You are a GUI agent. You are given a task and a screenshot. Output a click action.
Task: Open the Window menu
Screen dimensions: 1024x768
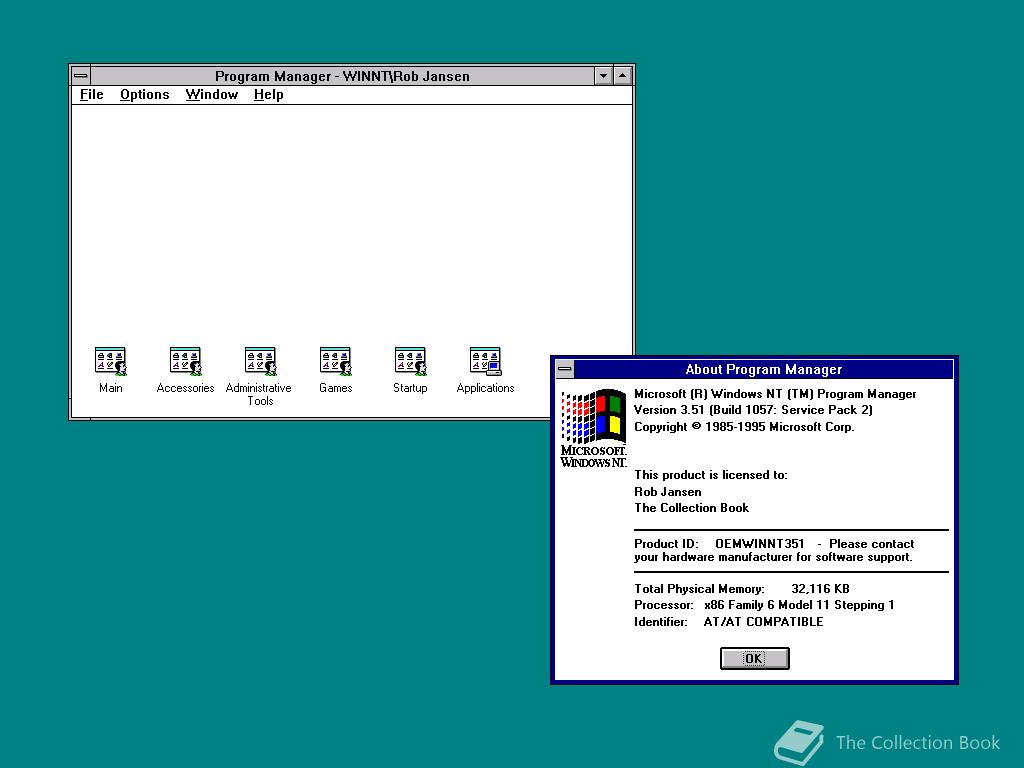(211, 94)
